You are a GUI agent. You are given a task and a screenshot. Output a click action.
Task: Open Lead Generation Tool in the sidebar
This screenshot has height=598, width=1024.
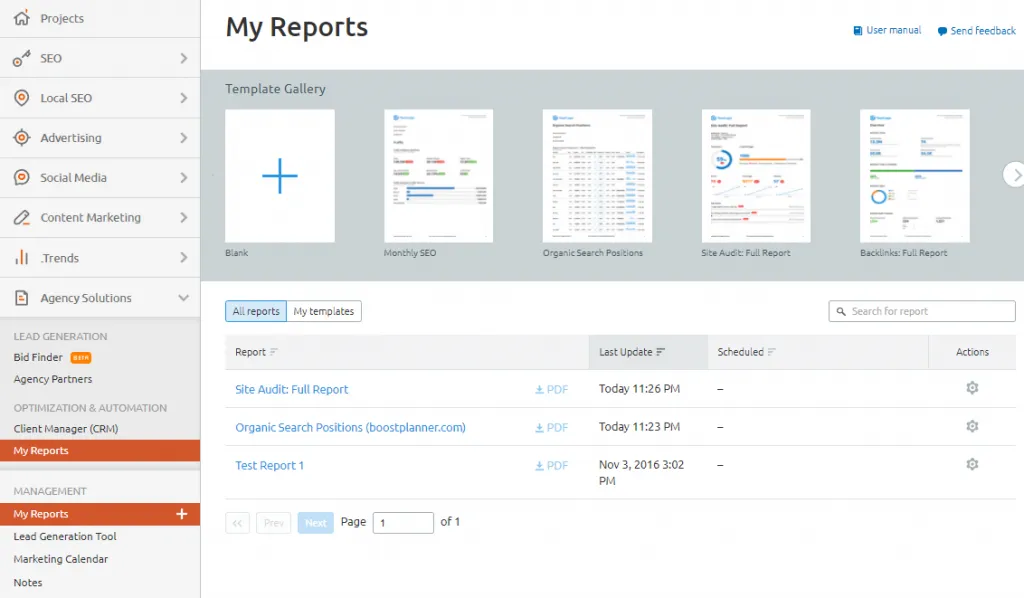point(65,536)
